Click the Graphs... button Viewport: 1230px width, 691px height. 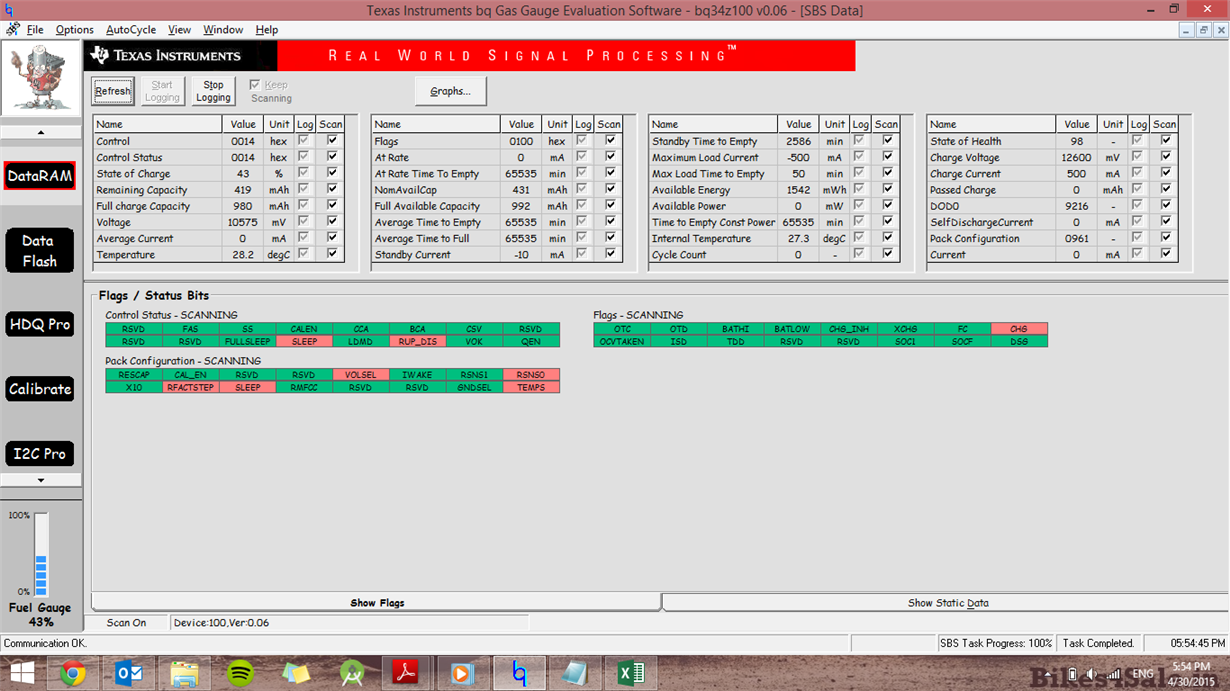pyautogui.click(x=450, y=91)
